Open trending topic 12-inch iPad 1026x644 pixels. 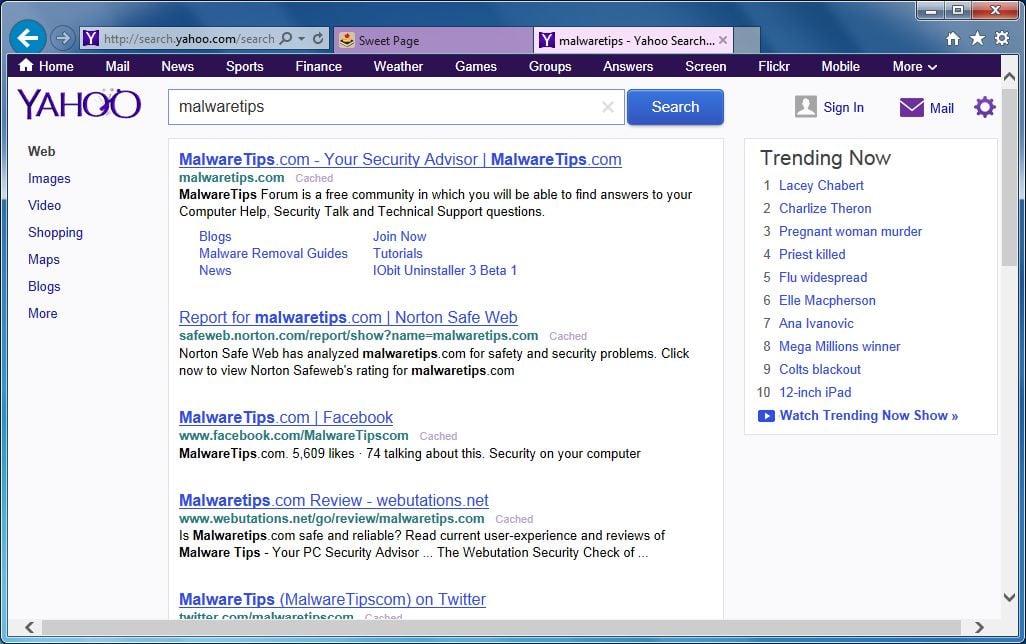(815, 392)
